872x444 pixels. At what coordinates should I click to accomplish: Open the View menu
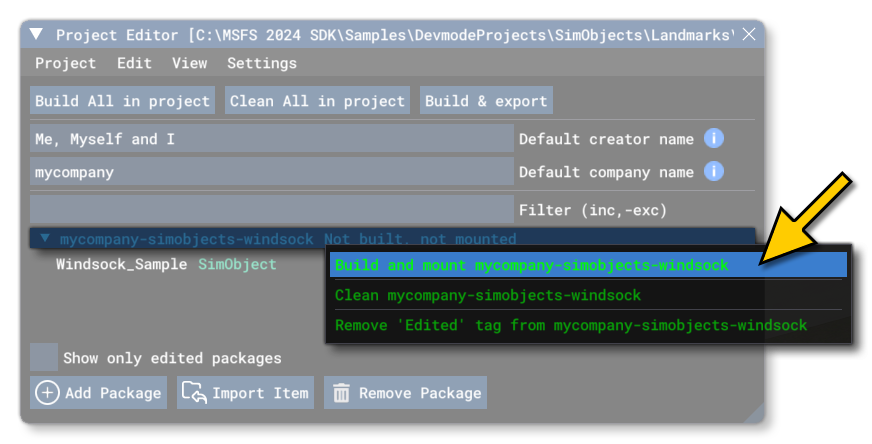[x=189, y=63]
